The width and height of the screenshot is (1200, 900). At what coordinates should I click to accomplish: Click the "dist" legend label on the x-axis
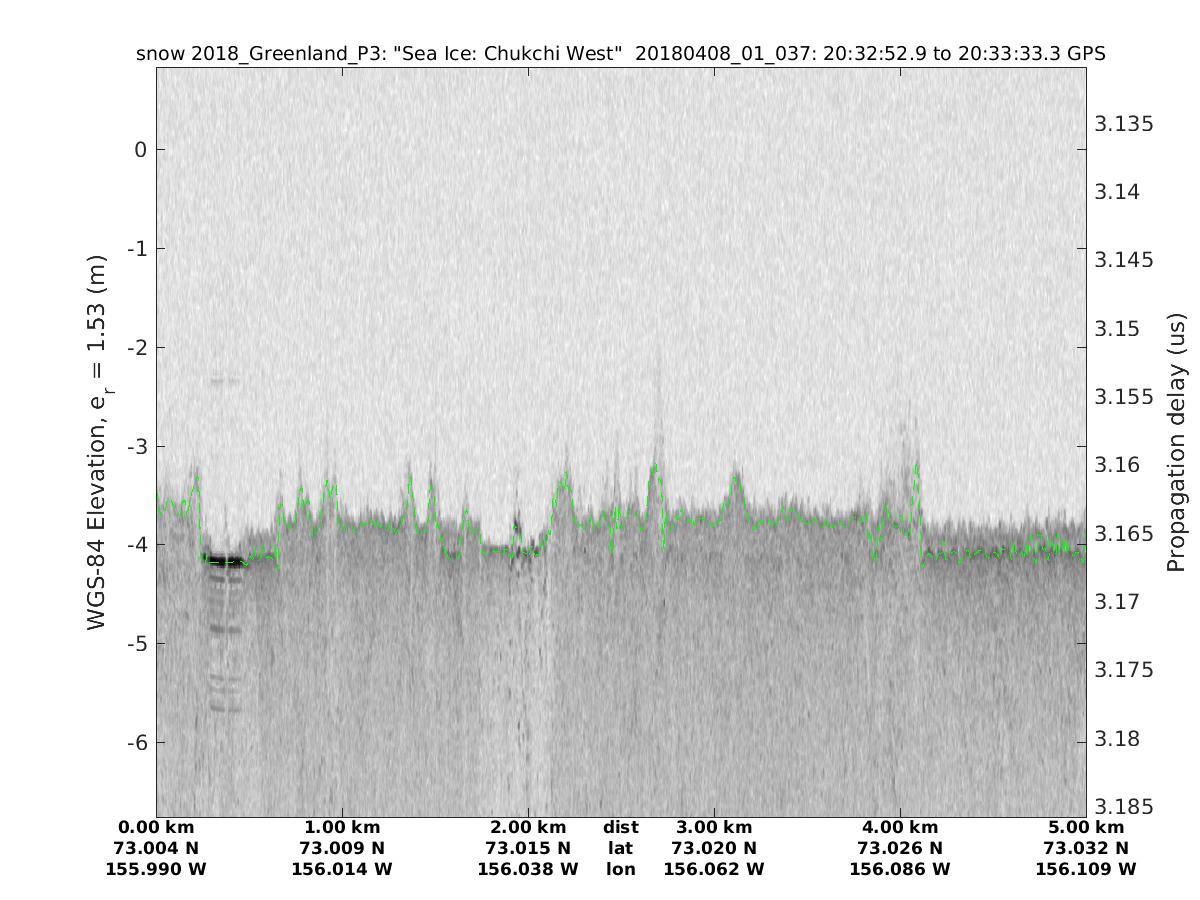pos(621,828)
